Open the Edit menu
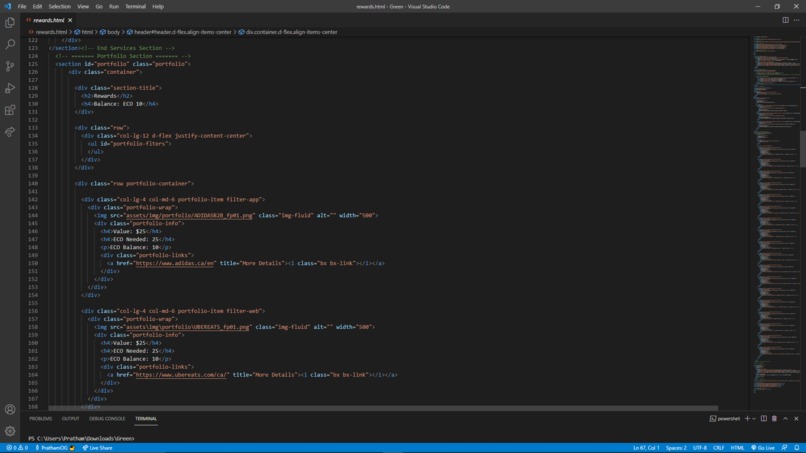The image size is (806, 453). [x=37, y=7]
